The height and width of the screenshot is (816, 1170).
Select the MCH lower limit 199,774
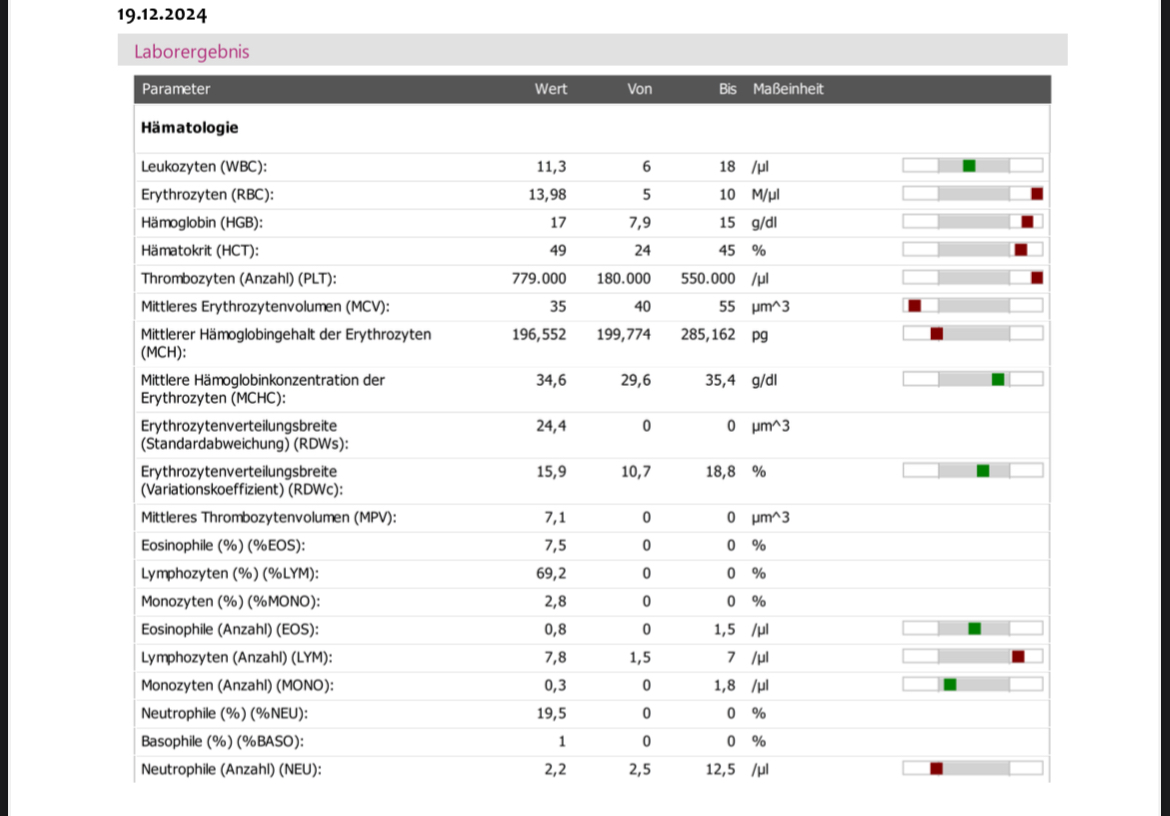(x=624, y=335)
